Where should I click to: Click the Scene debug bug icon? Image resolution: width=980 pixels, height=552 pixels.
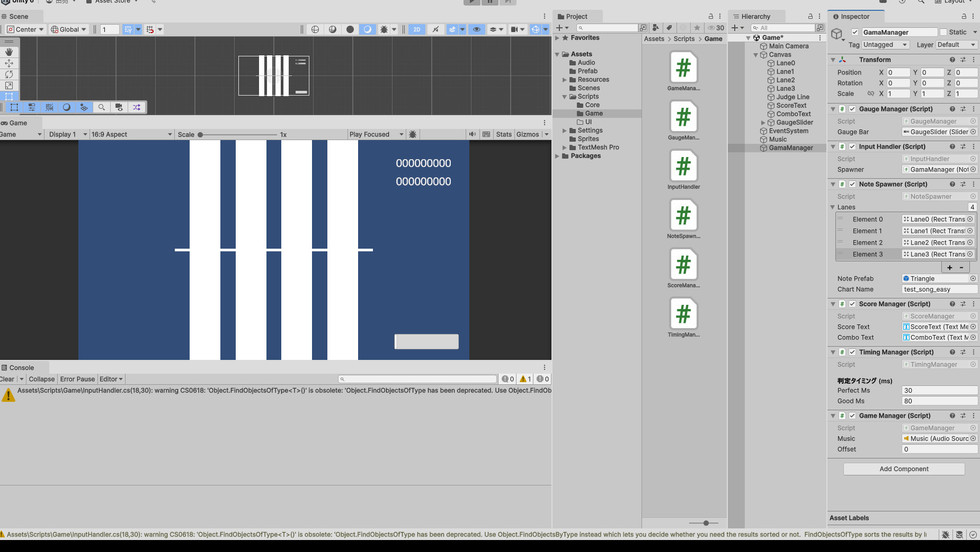[x=384, y=29]
